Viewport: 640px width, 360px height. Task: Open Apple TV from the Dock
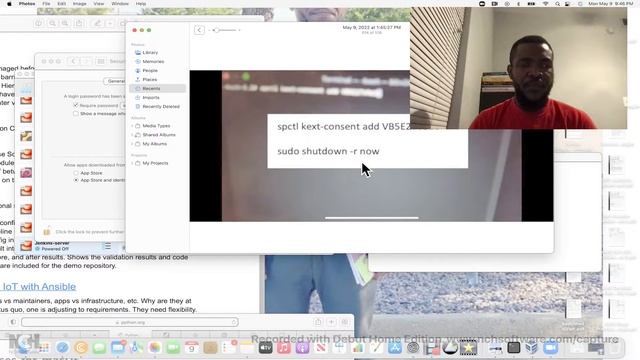tap(265, 348)
